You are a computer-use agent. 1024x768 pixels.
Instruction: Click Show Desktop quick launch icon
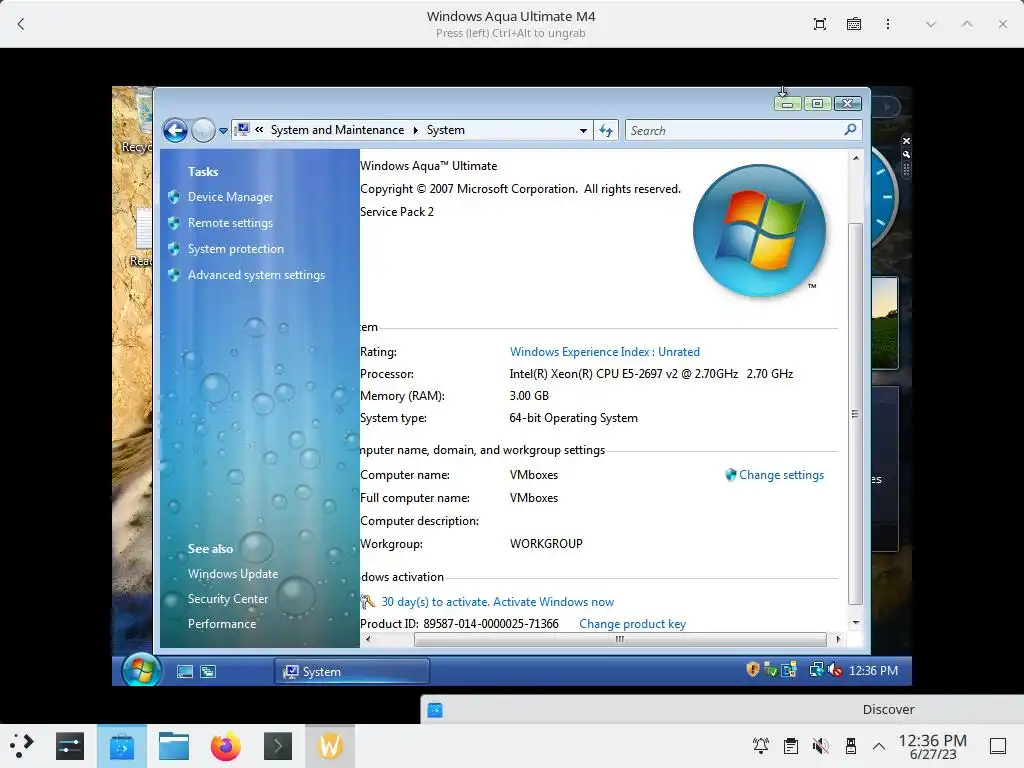click(x=185, y=671)
